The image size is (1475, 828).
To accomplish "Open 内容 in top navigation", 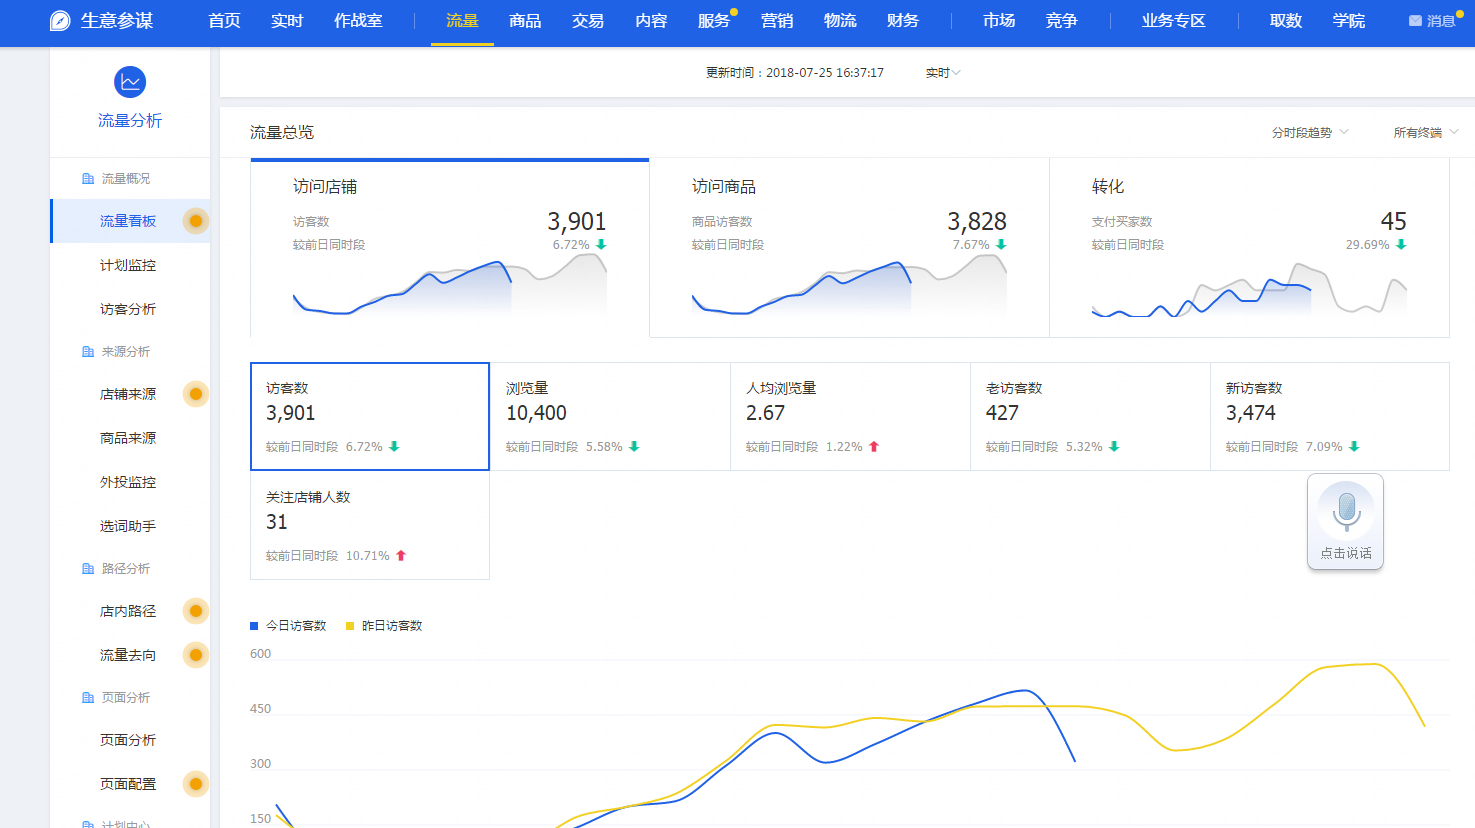I will (x=651, y=21).
